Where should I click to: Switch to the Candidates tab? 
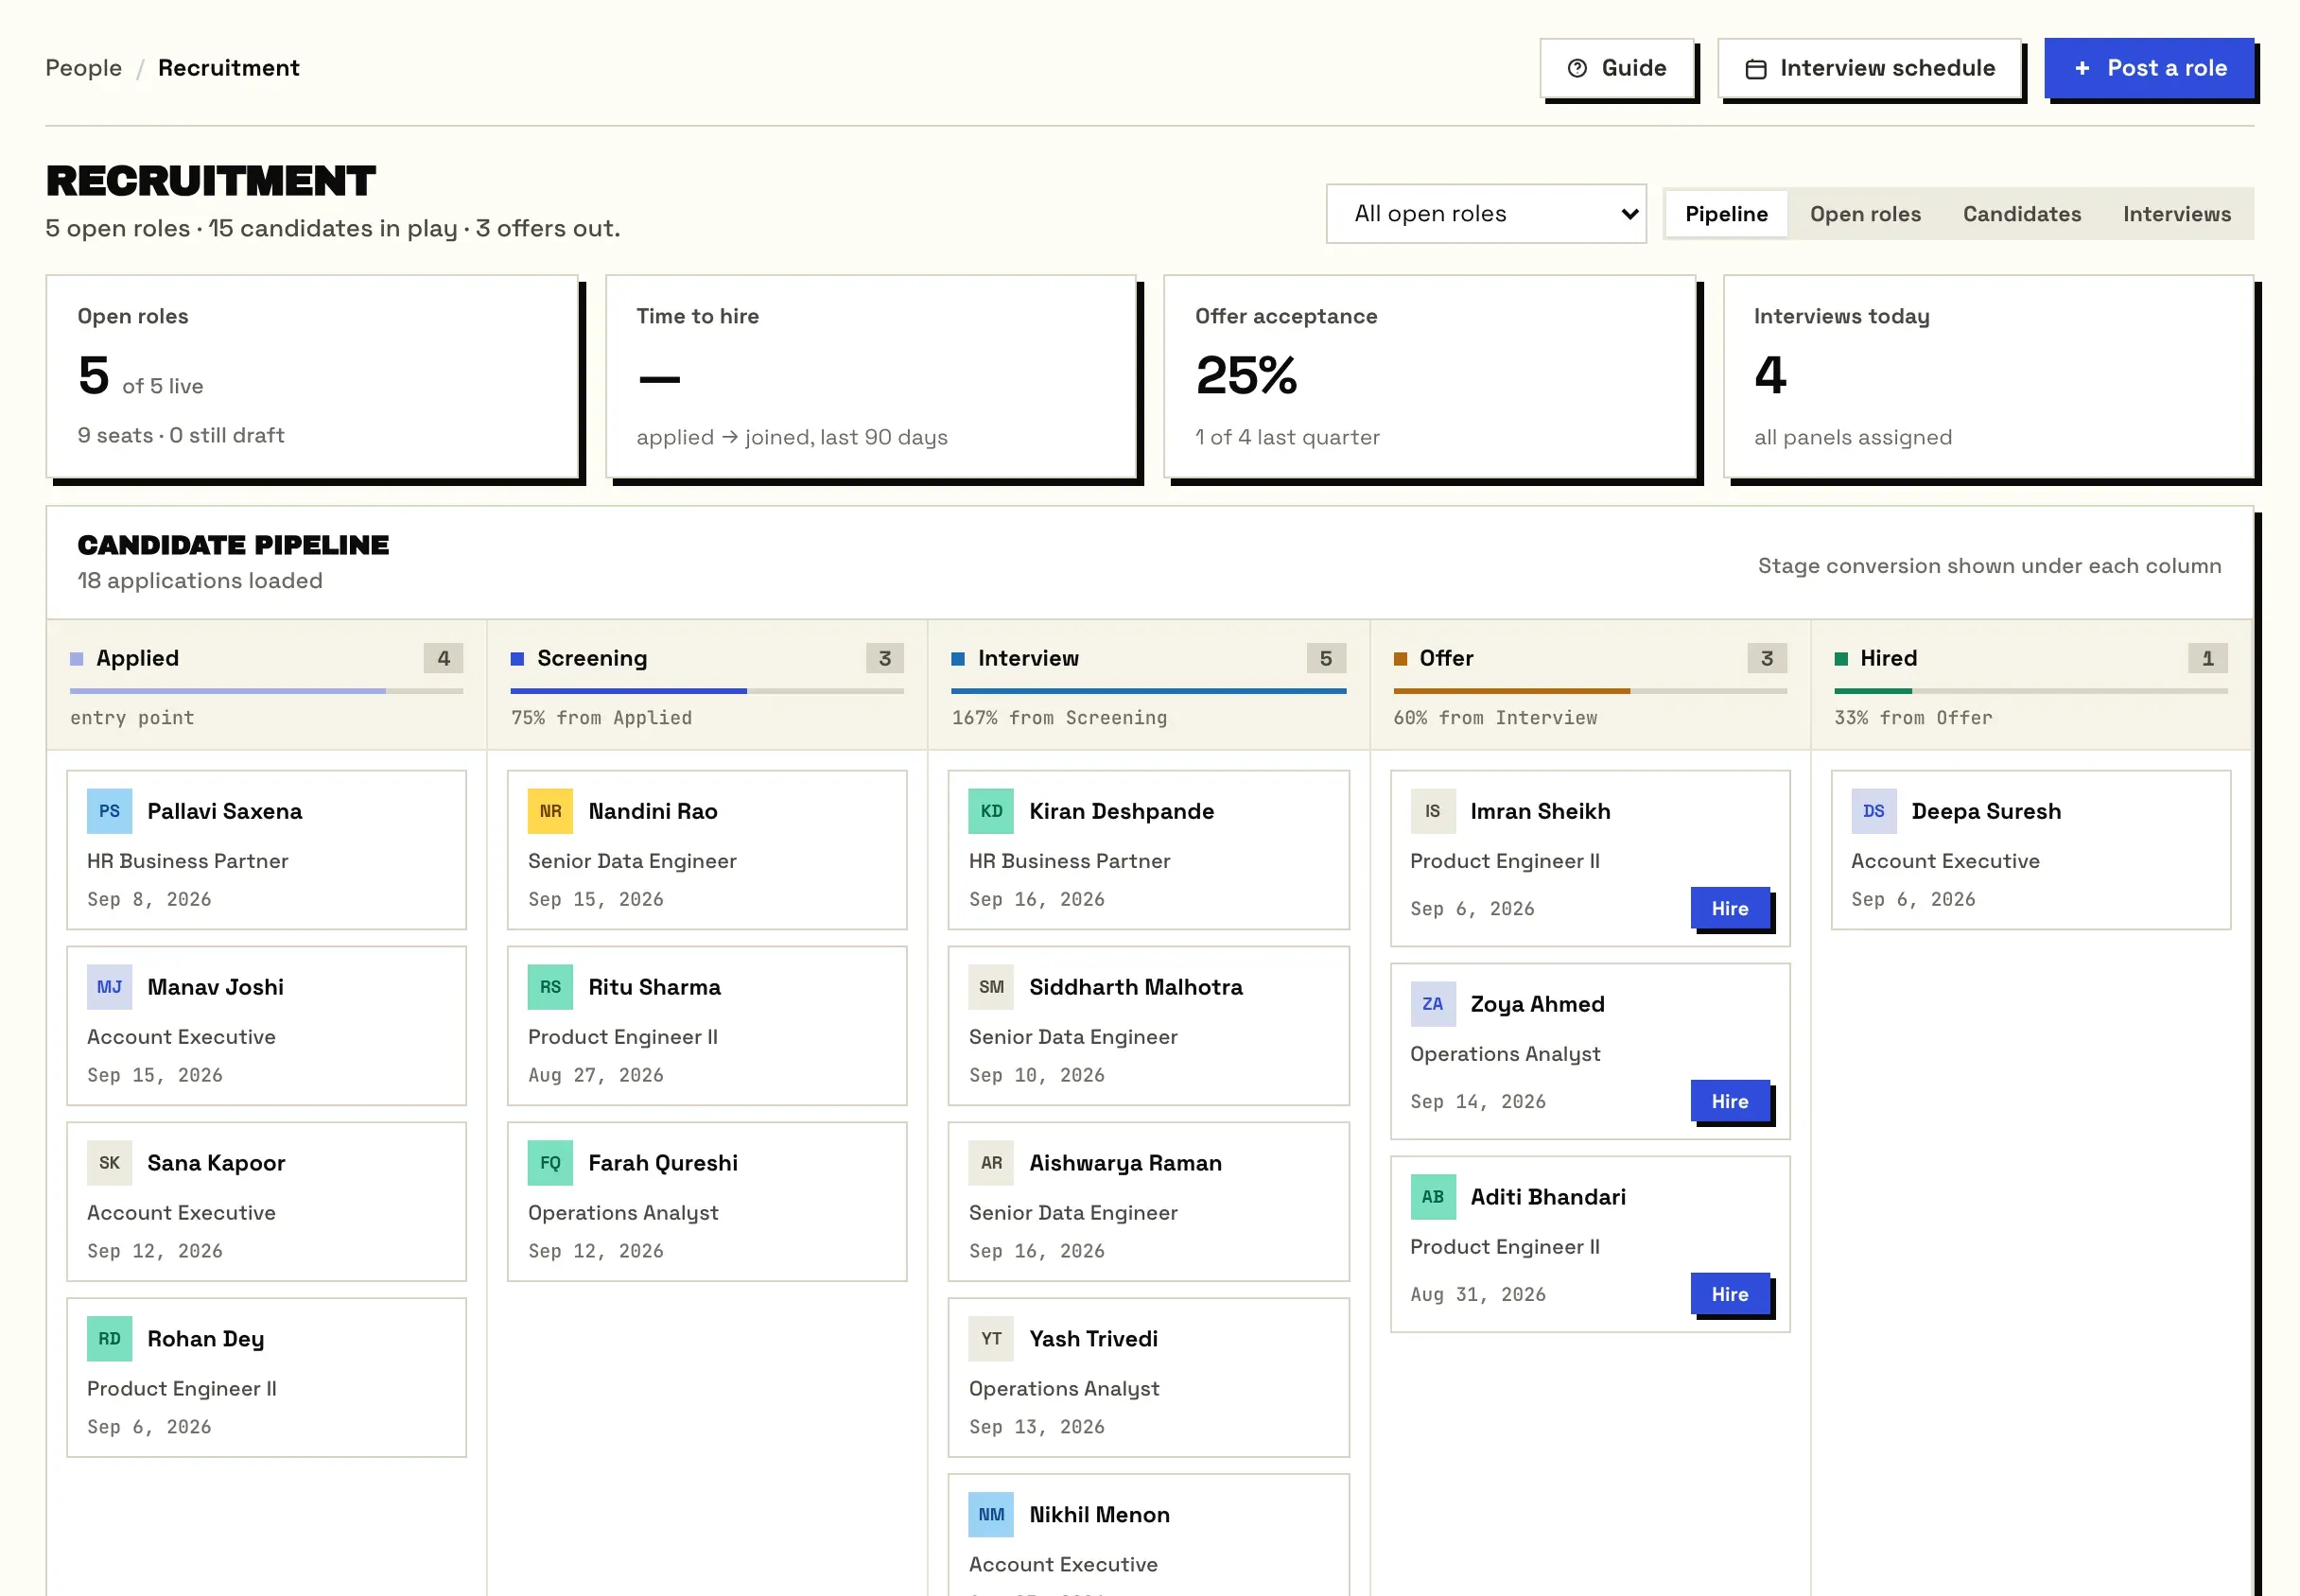coord(2022,214)
